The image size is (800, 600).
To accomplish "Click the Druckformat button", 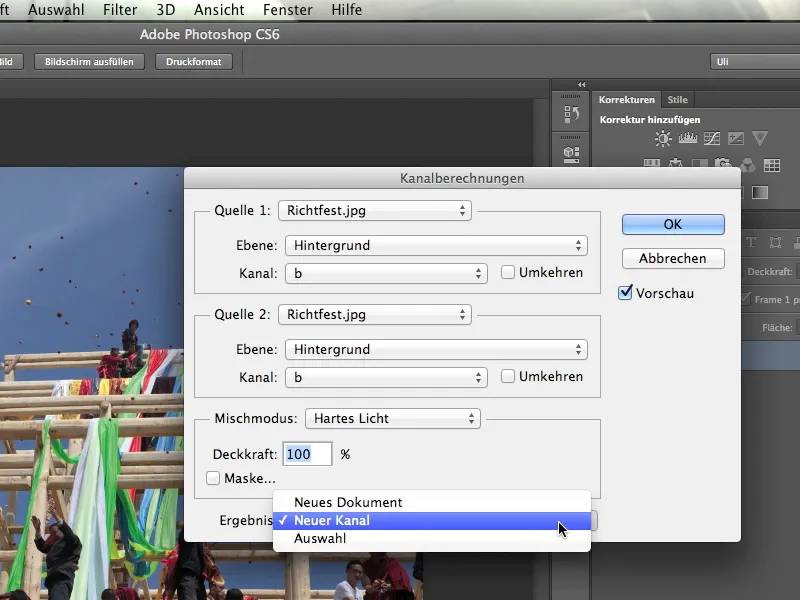I will click(194, 62).
